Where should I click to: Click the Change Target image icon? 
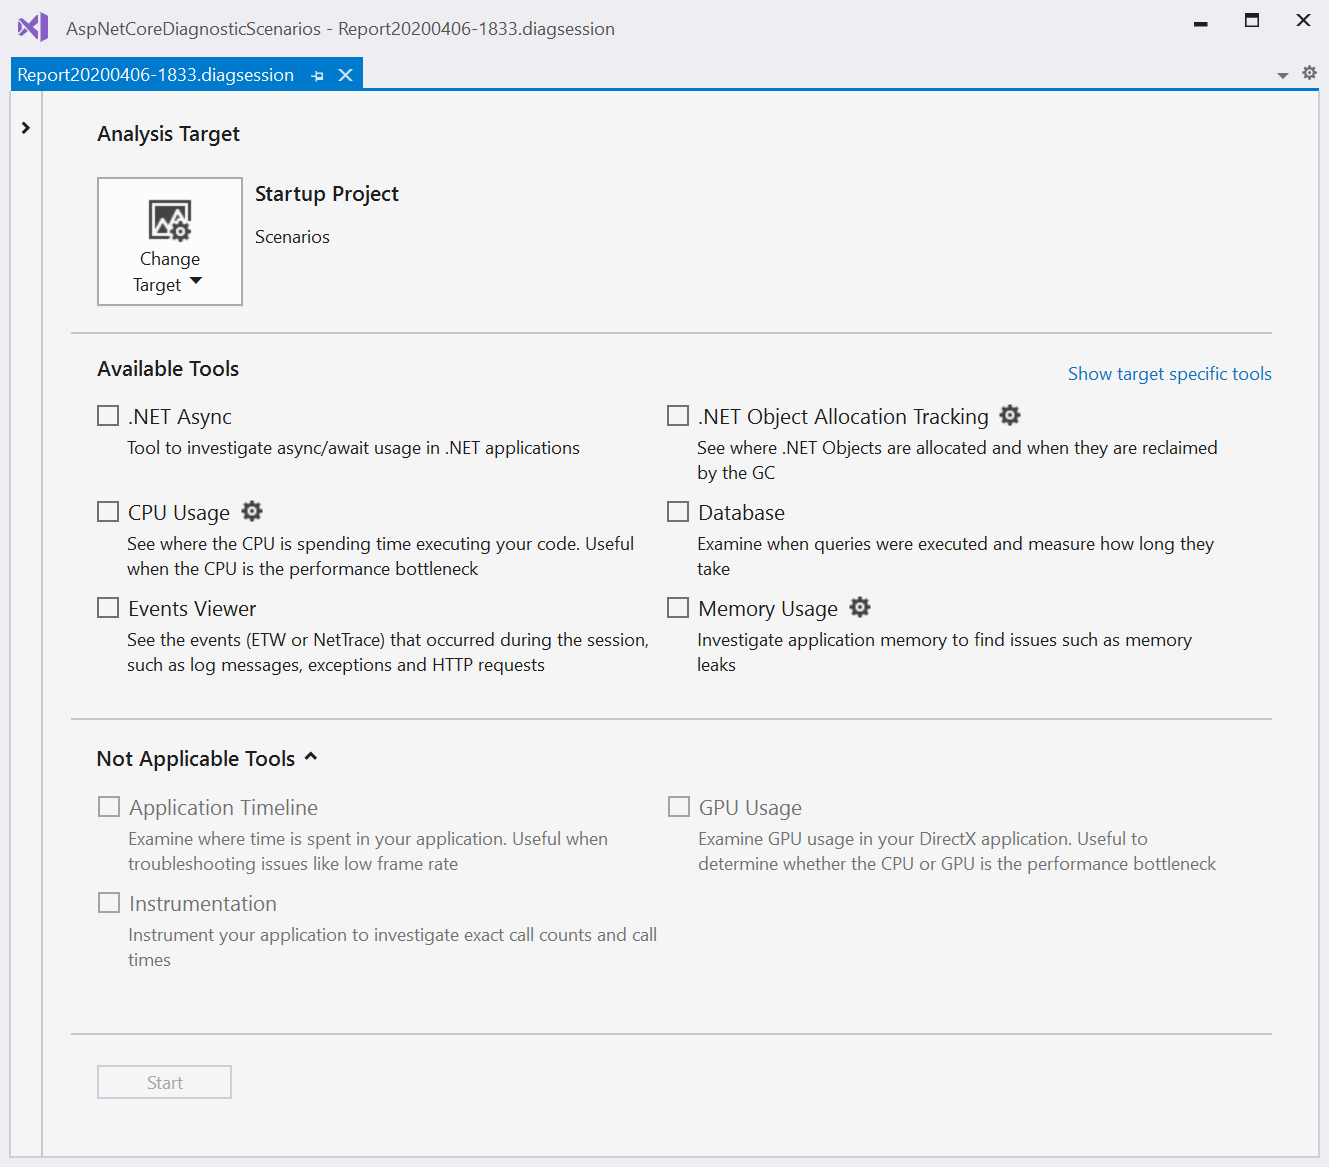click(169, 219)
